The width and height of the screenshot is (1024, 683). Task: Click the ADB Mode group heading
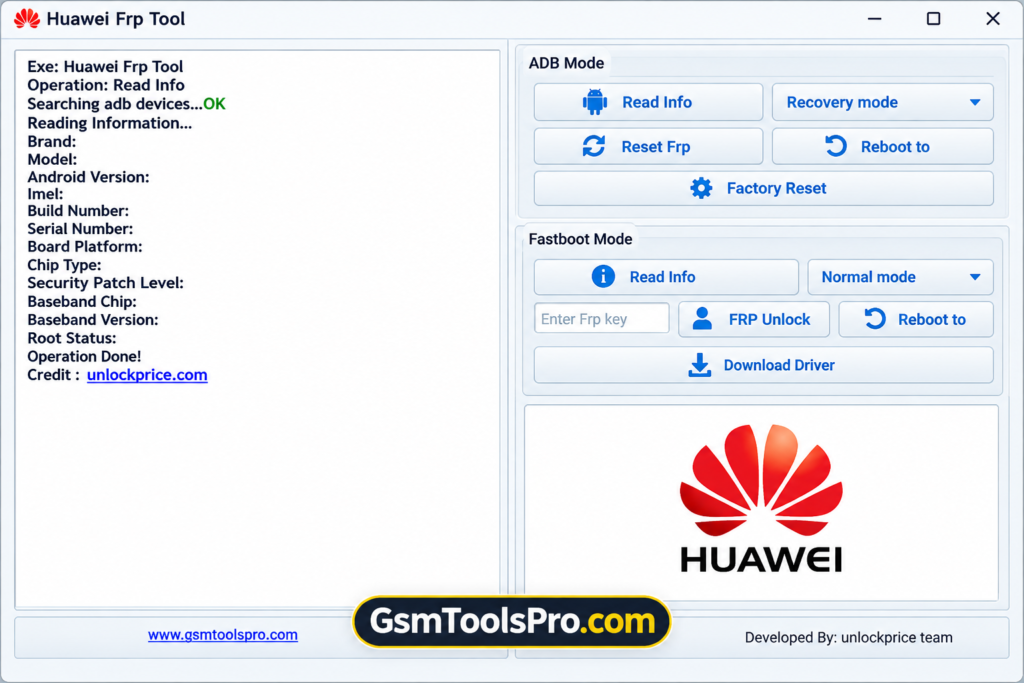click(566, 63)
